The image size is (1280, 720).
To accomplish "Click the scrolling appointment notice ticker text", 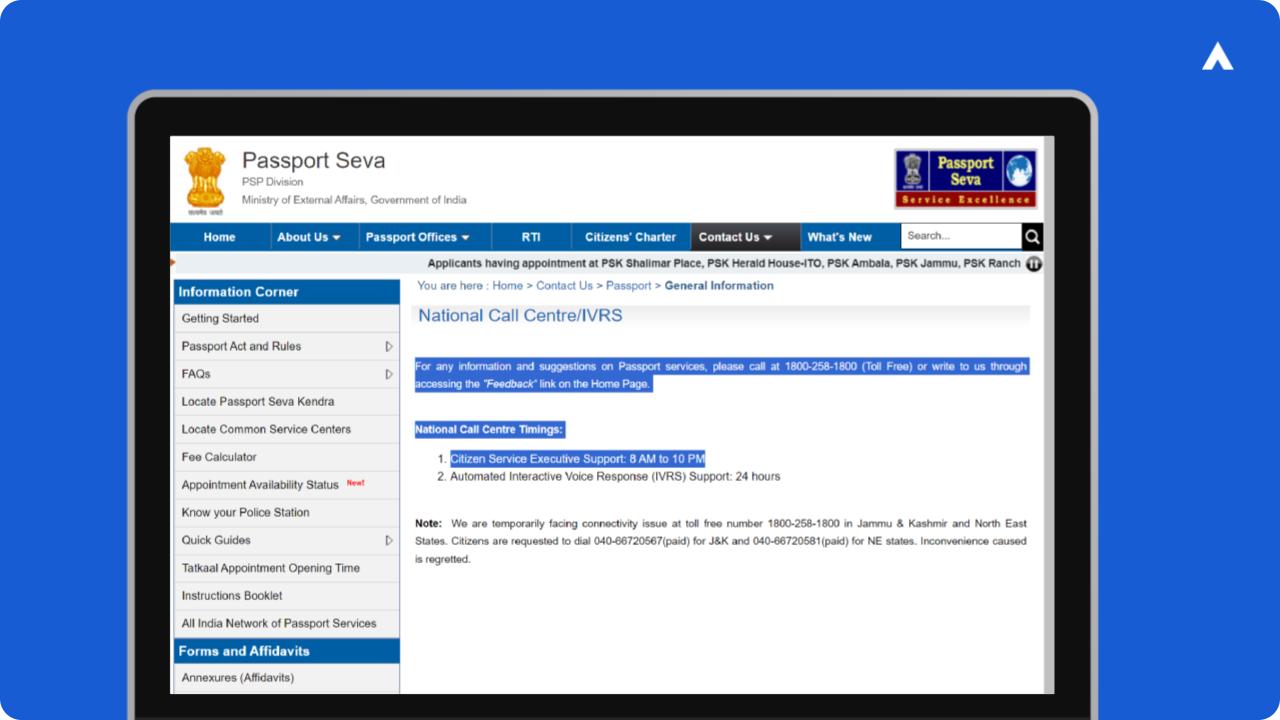I will (x=724, y=264).
